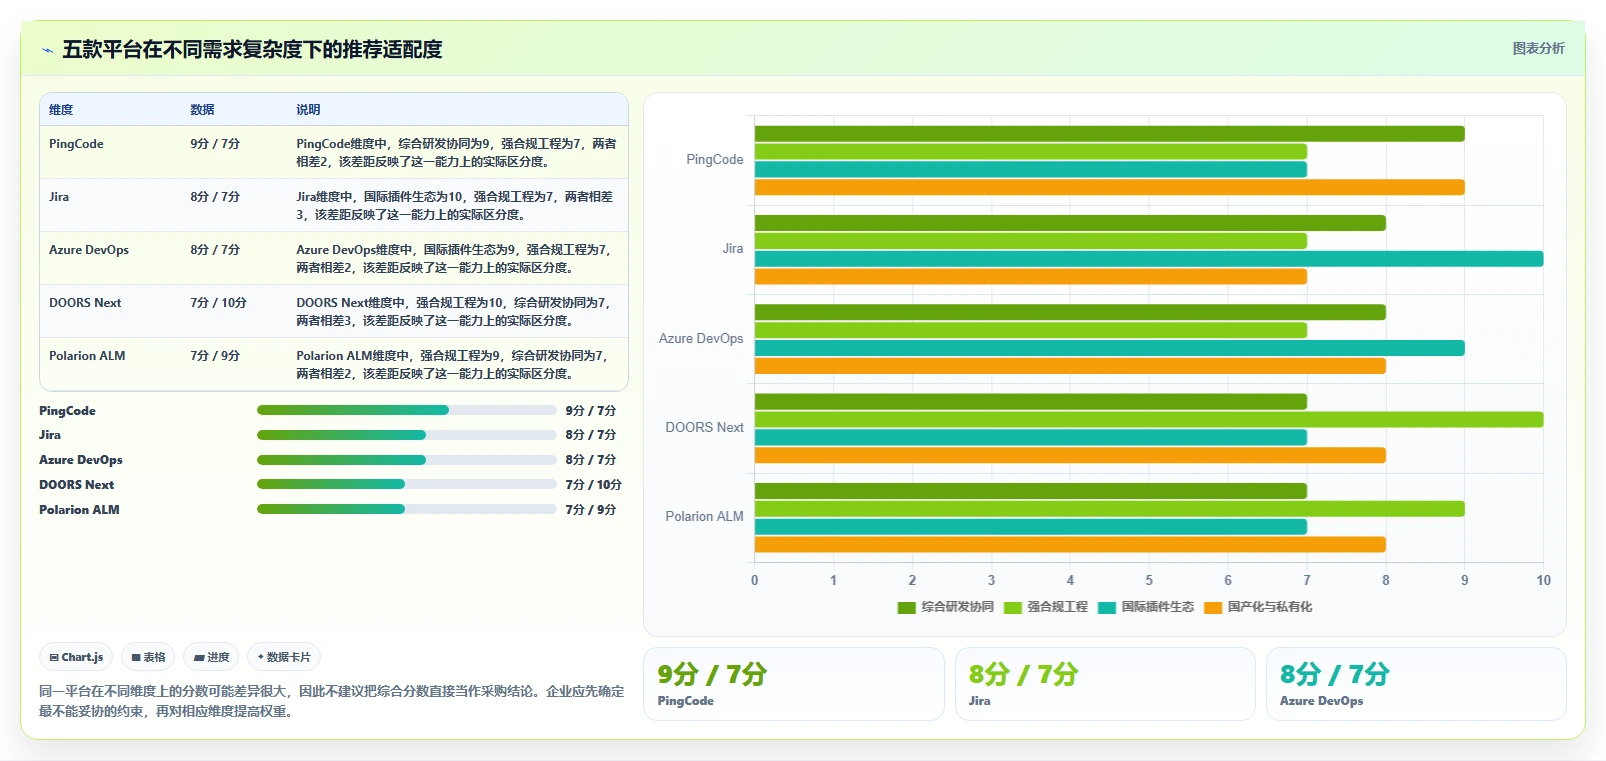The width and height of the screenshot is (1606, 761).
Task: Click the 表格 tag chip
Action: [x=148, y=657]
